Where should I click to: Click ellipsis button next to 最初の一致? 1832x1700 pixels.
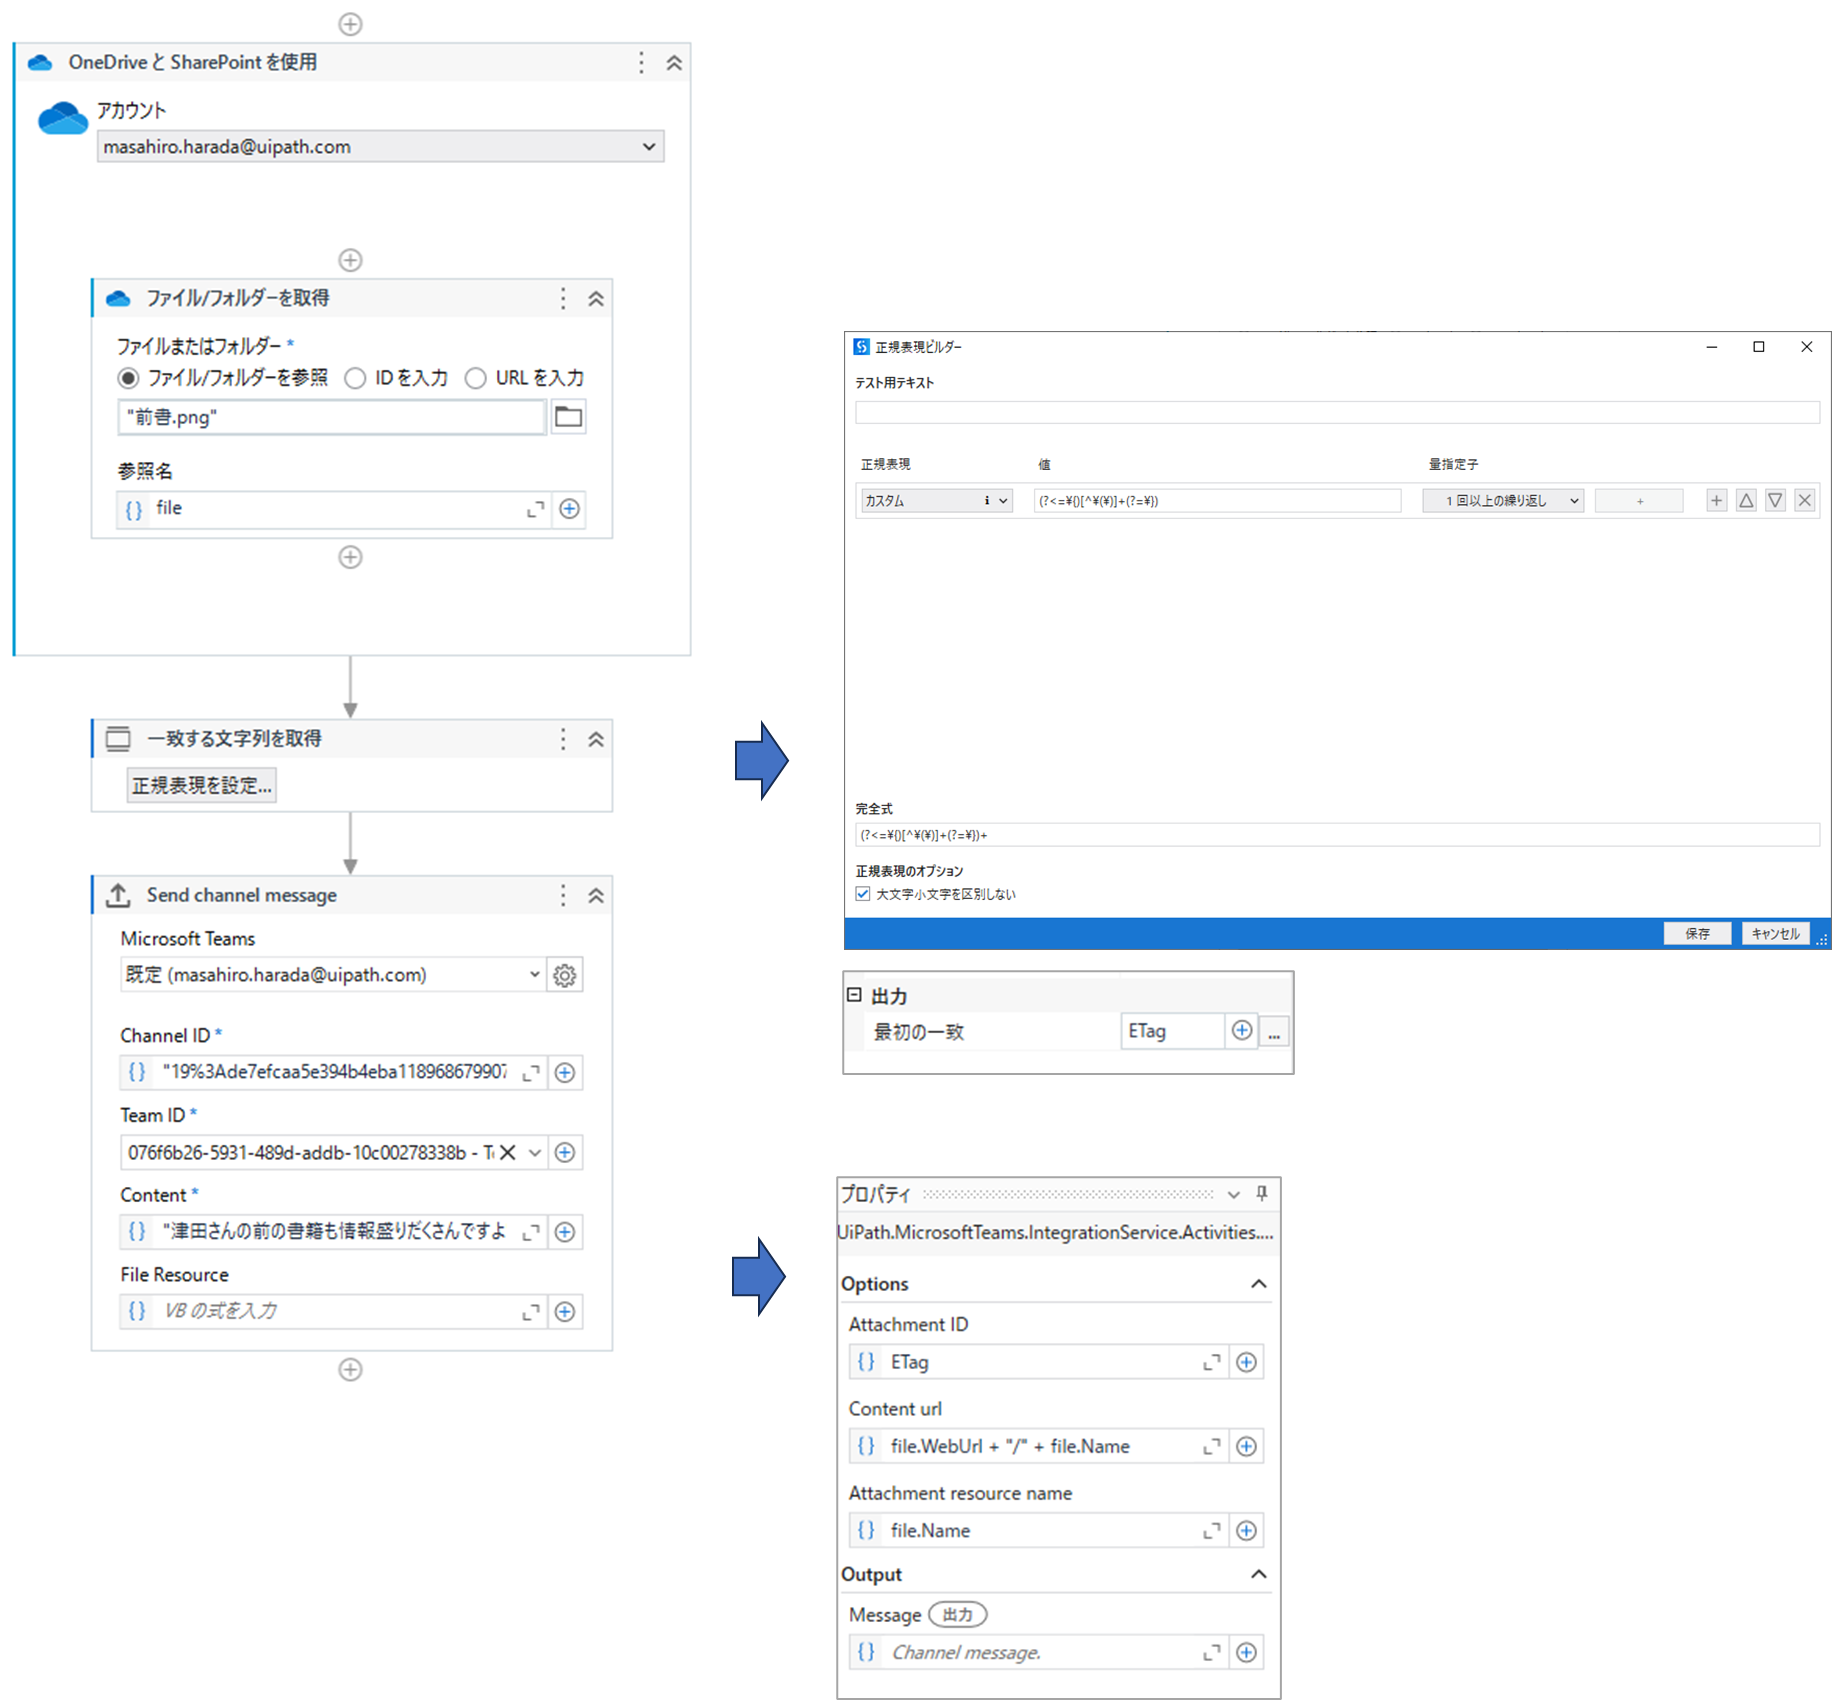click(1274, 1031)
